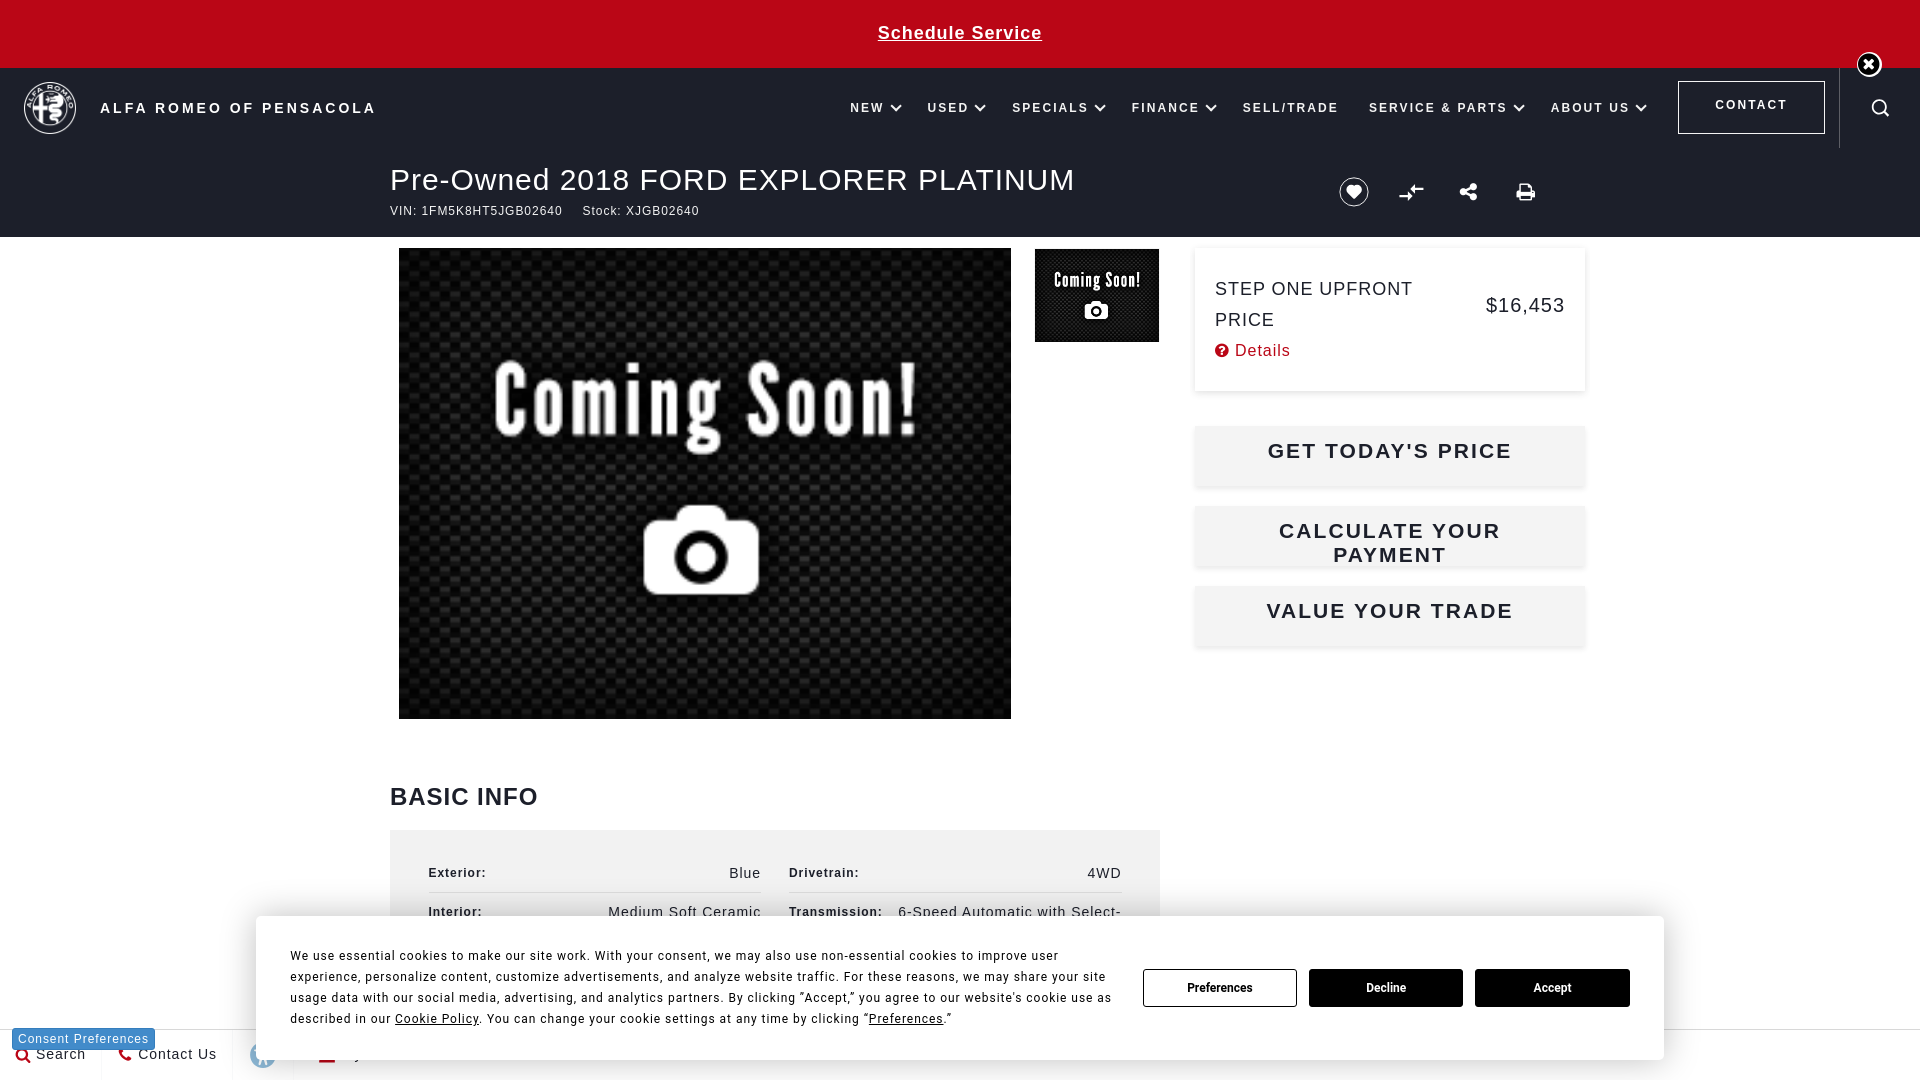
Task: Add vehicle to compare with arrows icon
Action: [x=1411, y=192]
